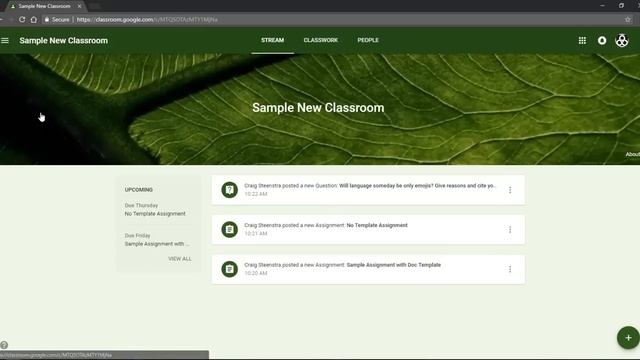640x360 pixels.
Task: Open the No Template Assignment stream post
Action: click(x=368, y=230)
